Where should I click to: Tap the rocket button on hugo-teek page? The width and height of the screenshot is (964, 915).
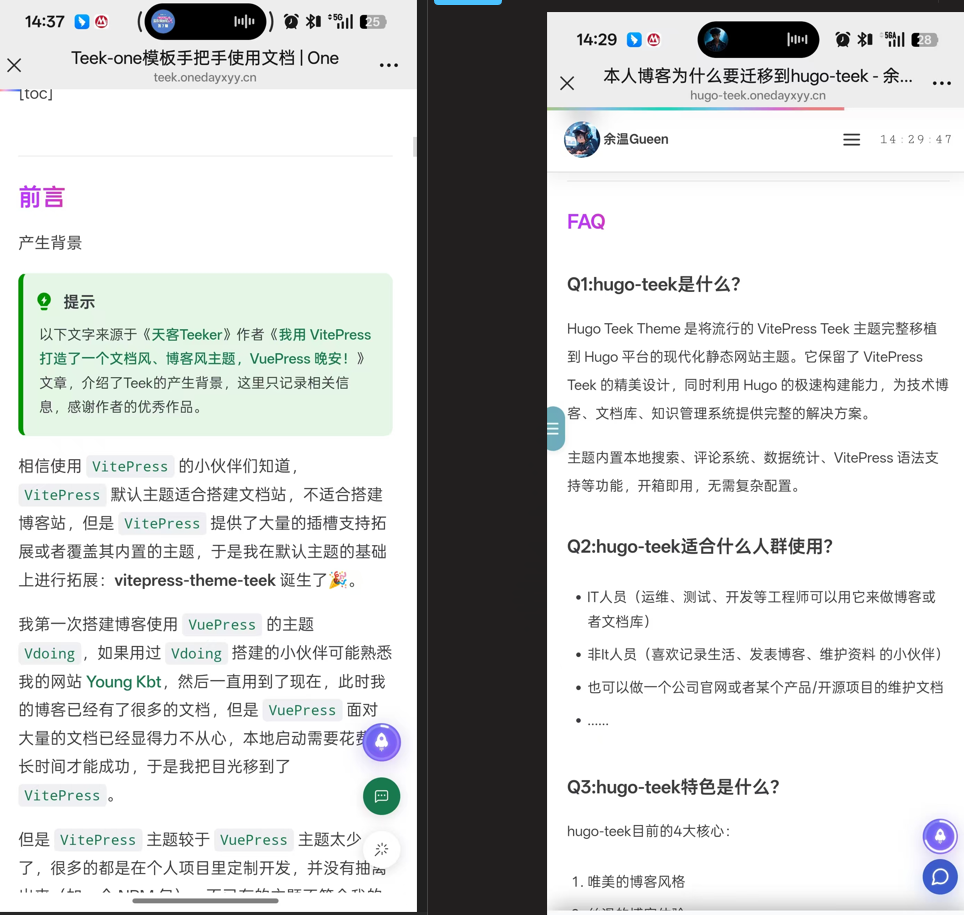coord(939,835)
